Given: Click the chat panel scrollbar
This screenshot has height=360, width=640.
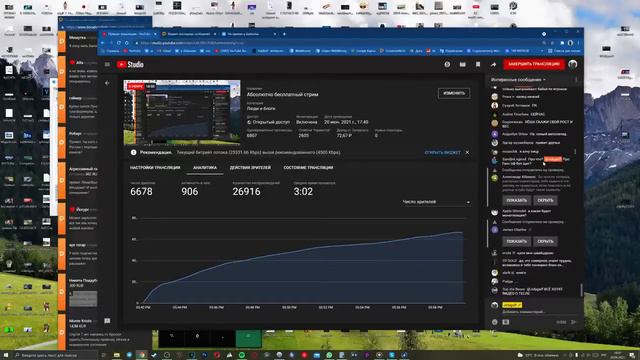Looking at the screenshot, I should 581,290.
